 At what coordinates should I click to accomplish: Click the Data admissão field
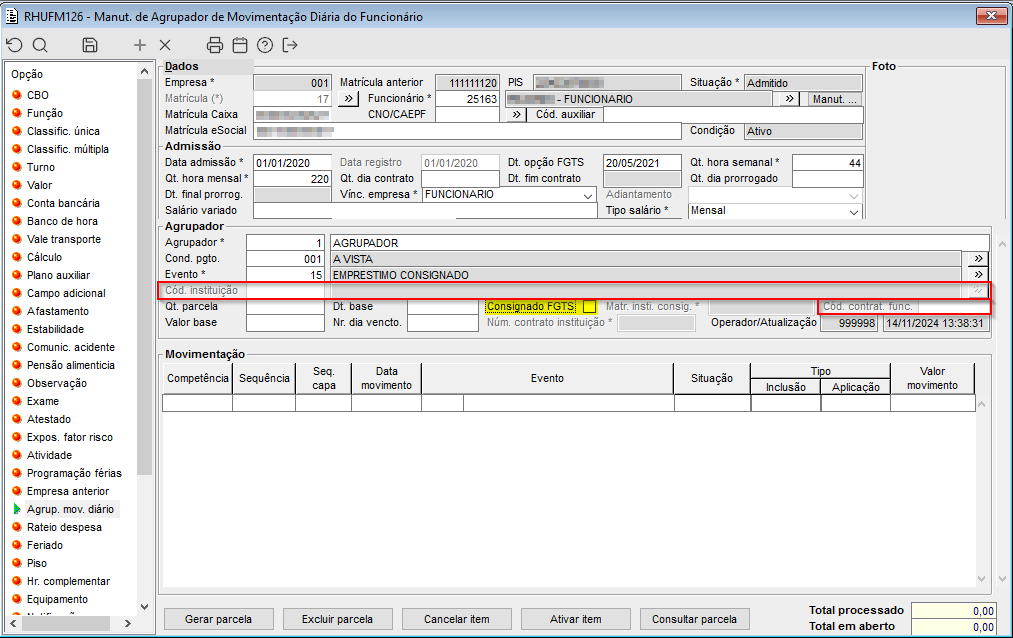tap(292, 163)
